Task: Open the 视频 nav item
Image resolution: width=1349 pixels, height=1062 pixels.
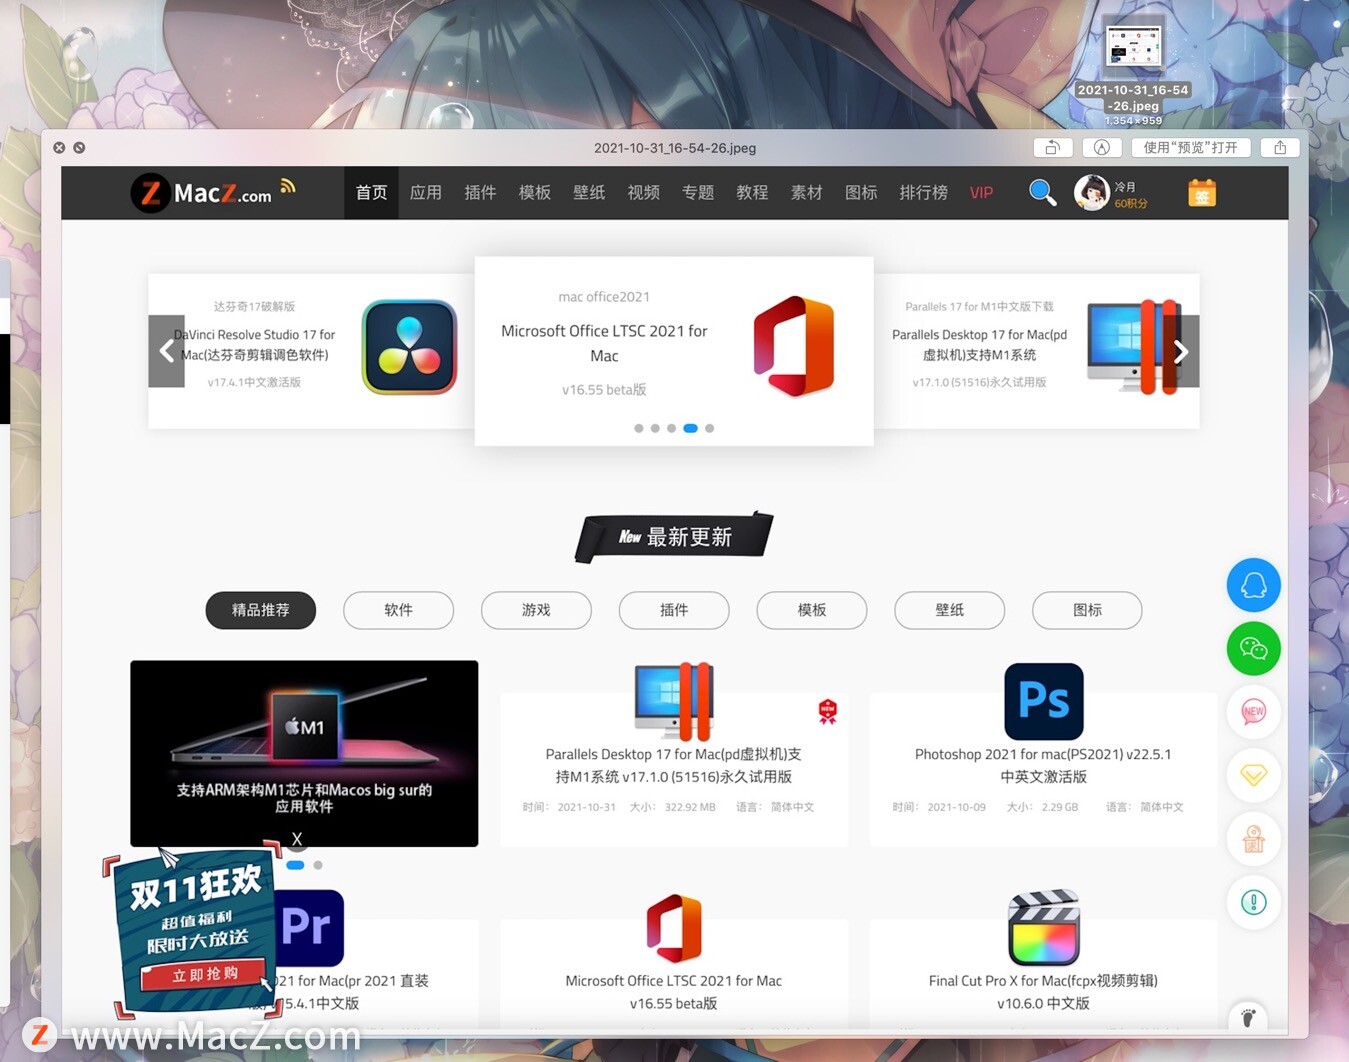Action: 643,192
